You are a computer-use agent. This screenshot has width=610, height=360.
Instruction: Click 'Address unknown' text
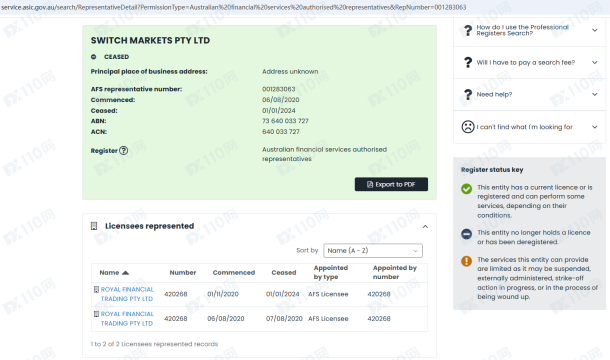tap(290, 72)
